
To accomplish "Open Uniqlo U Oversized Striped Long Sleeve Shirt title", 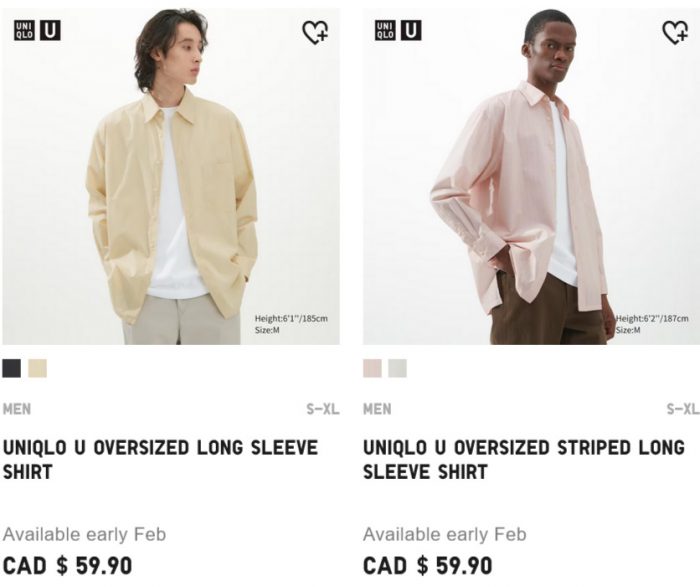I will 524,460.
